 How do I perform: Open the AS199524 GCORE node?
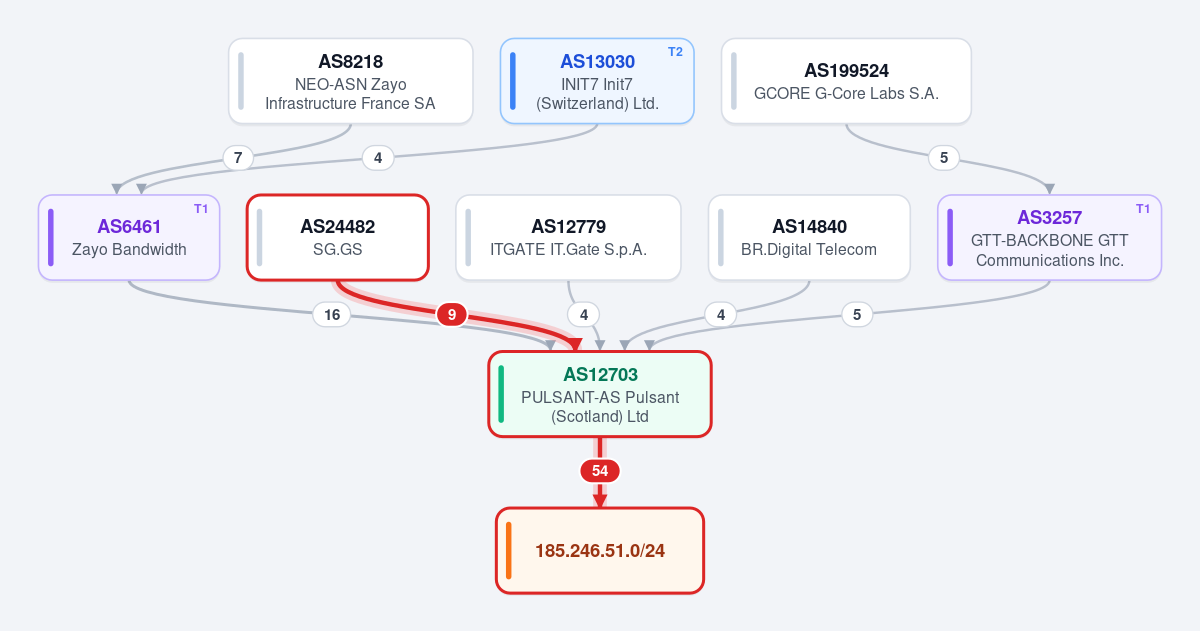point(846,81)
